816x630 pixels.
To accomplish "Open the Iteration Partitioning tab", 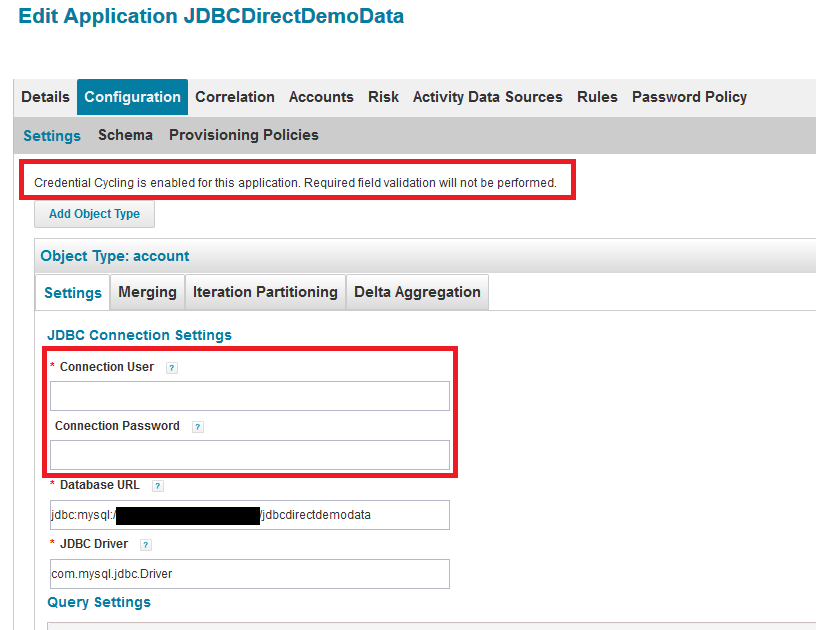I will click(265, 292).
